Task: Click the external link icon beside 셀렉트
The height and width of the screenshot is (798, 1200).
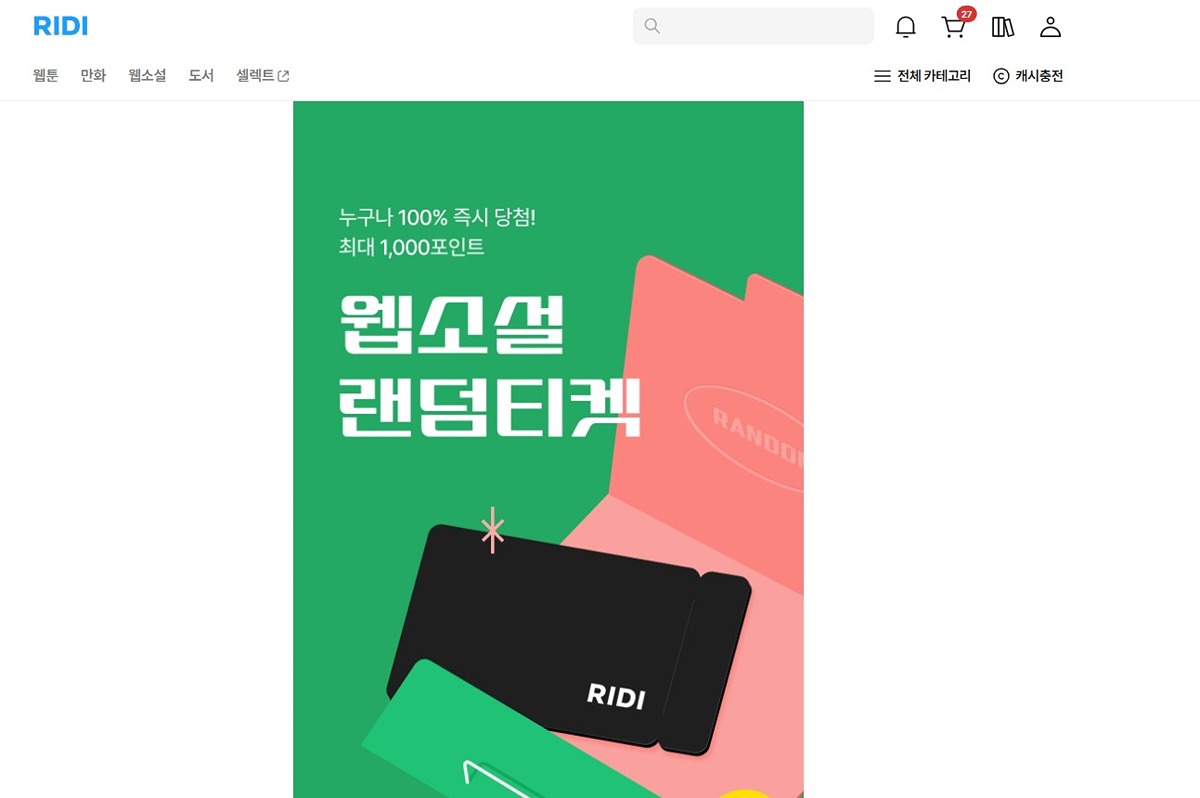Action: point(283,76)
